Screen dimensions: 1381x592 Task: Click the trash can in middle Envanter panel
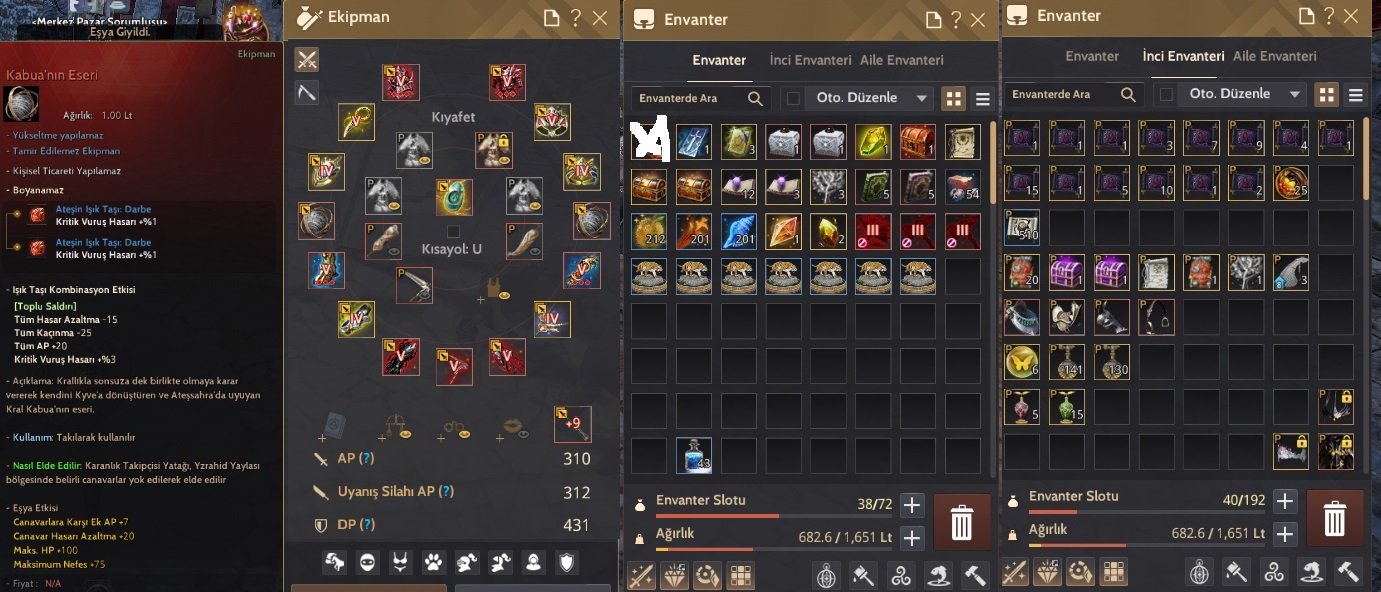961,522
